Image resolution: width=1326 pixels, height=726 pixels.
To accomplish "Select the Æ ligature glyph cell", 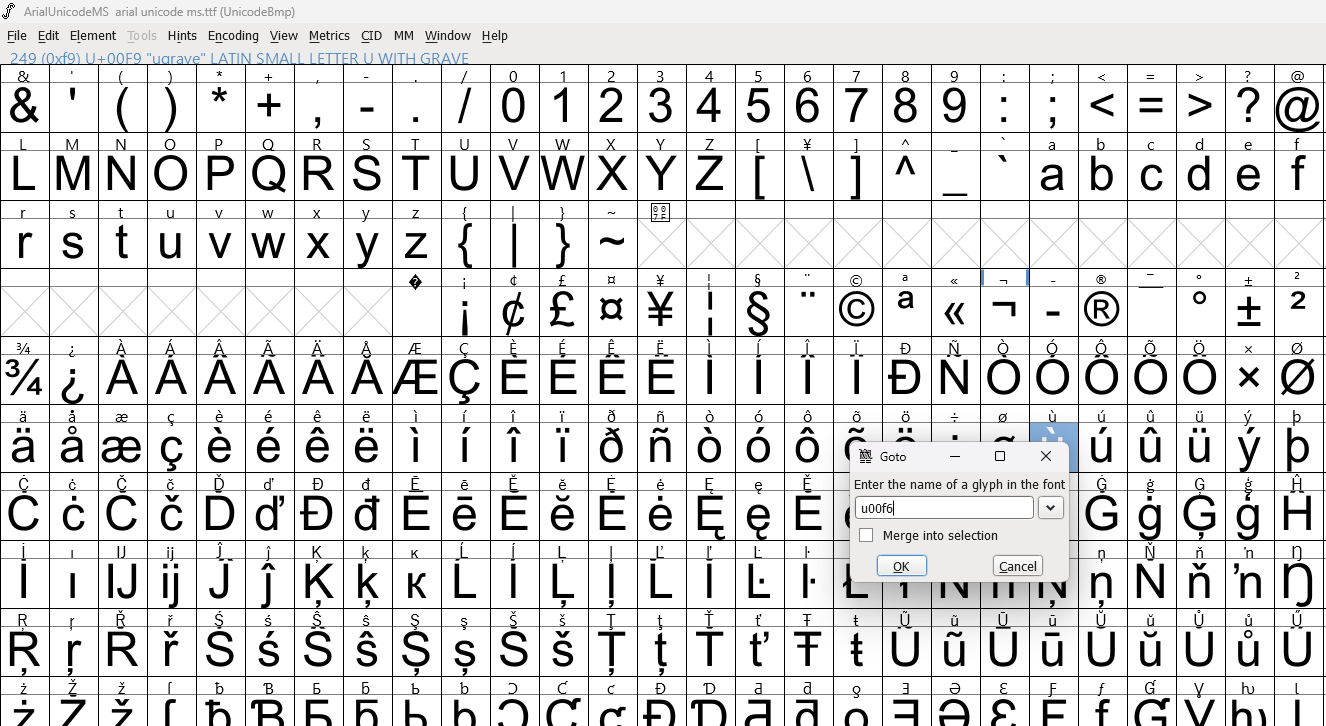I will tap(416, 379).
